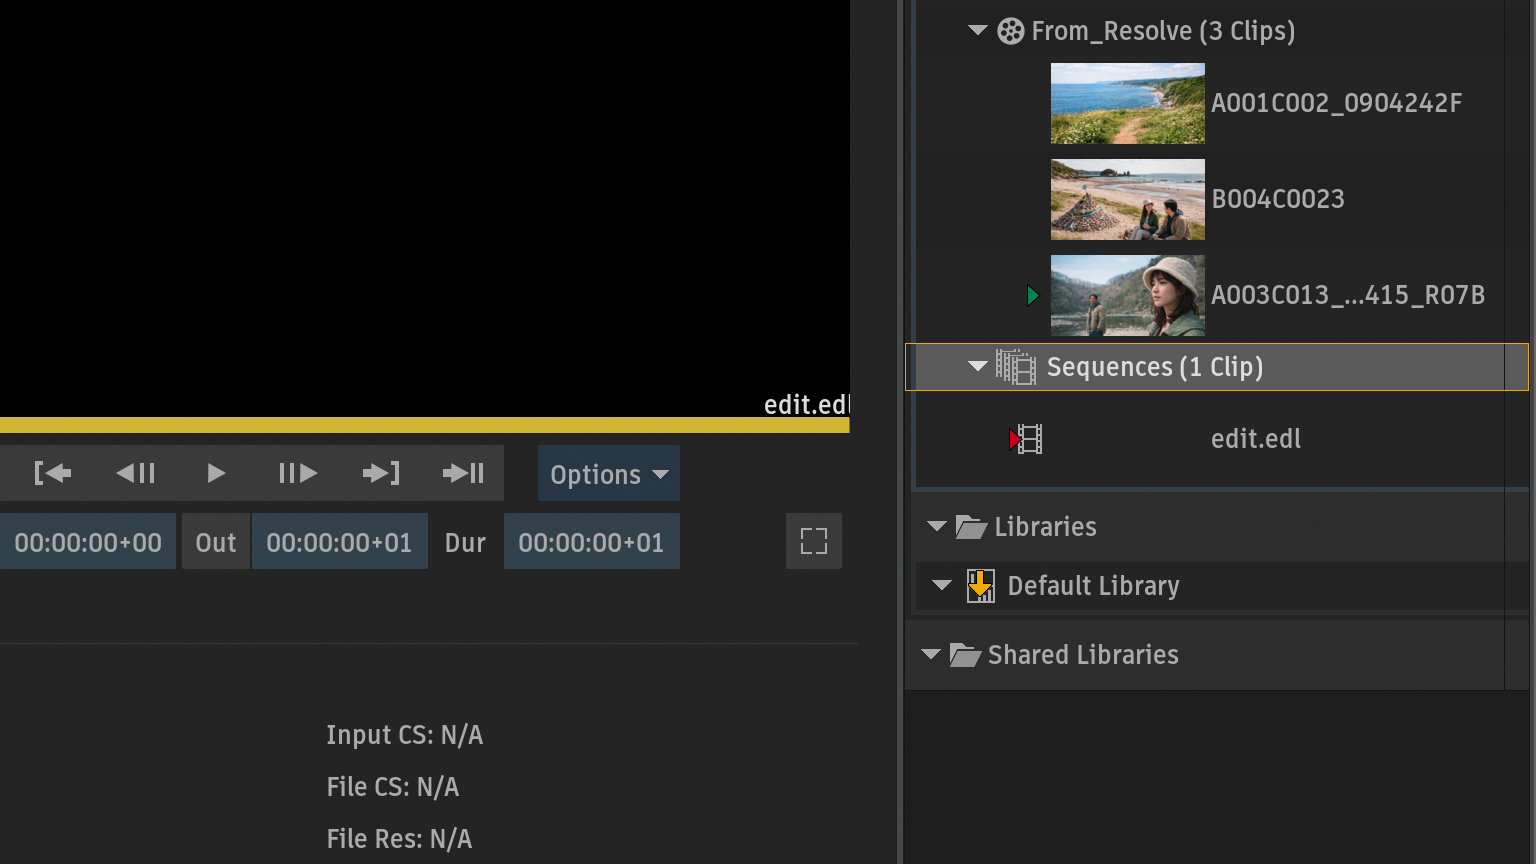Select the B004C0023 beach clip thumbnail
Viewport: 1536px width, 864px height.
click(1127, 199)
